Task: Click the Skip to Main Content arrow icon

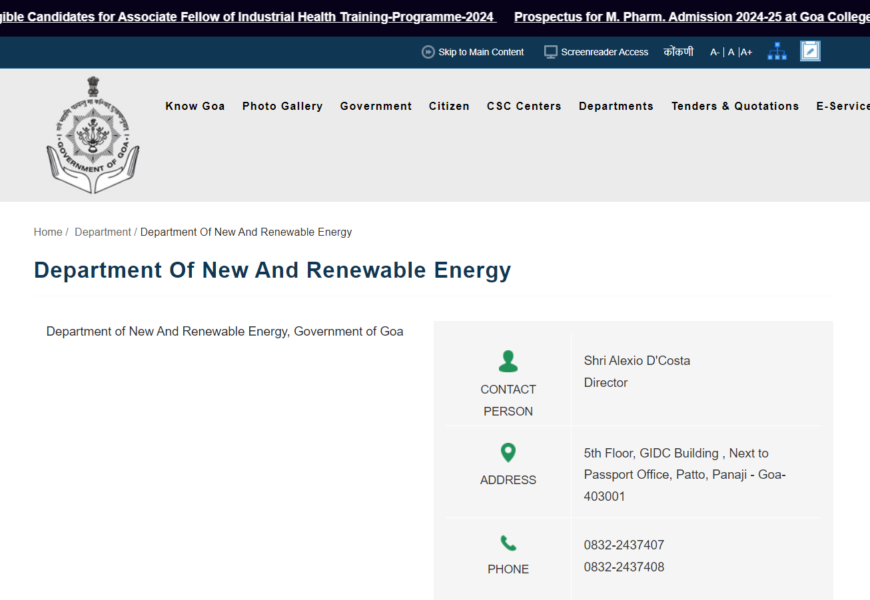Action: [428, 52]
